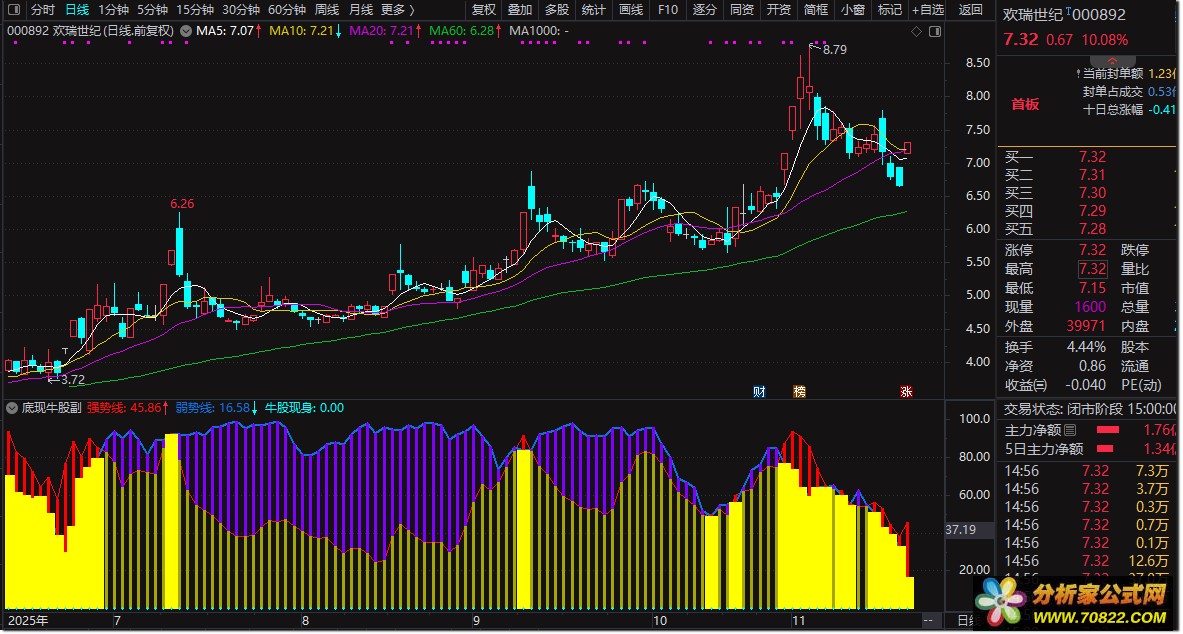
Task: Switch to the 周线 weekly chart tab
Action: pos(327,10)
